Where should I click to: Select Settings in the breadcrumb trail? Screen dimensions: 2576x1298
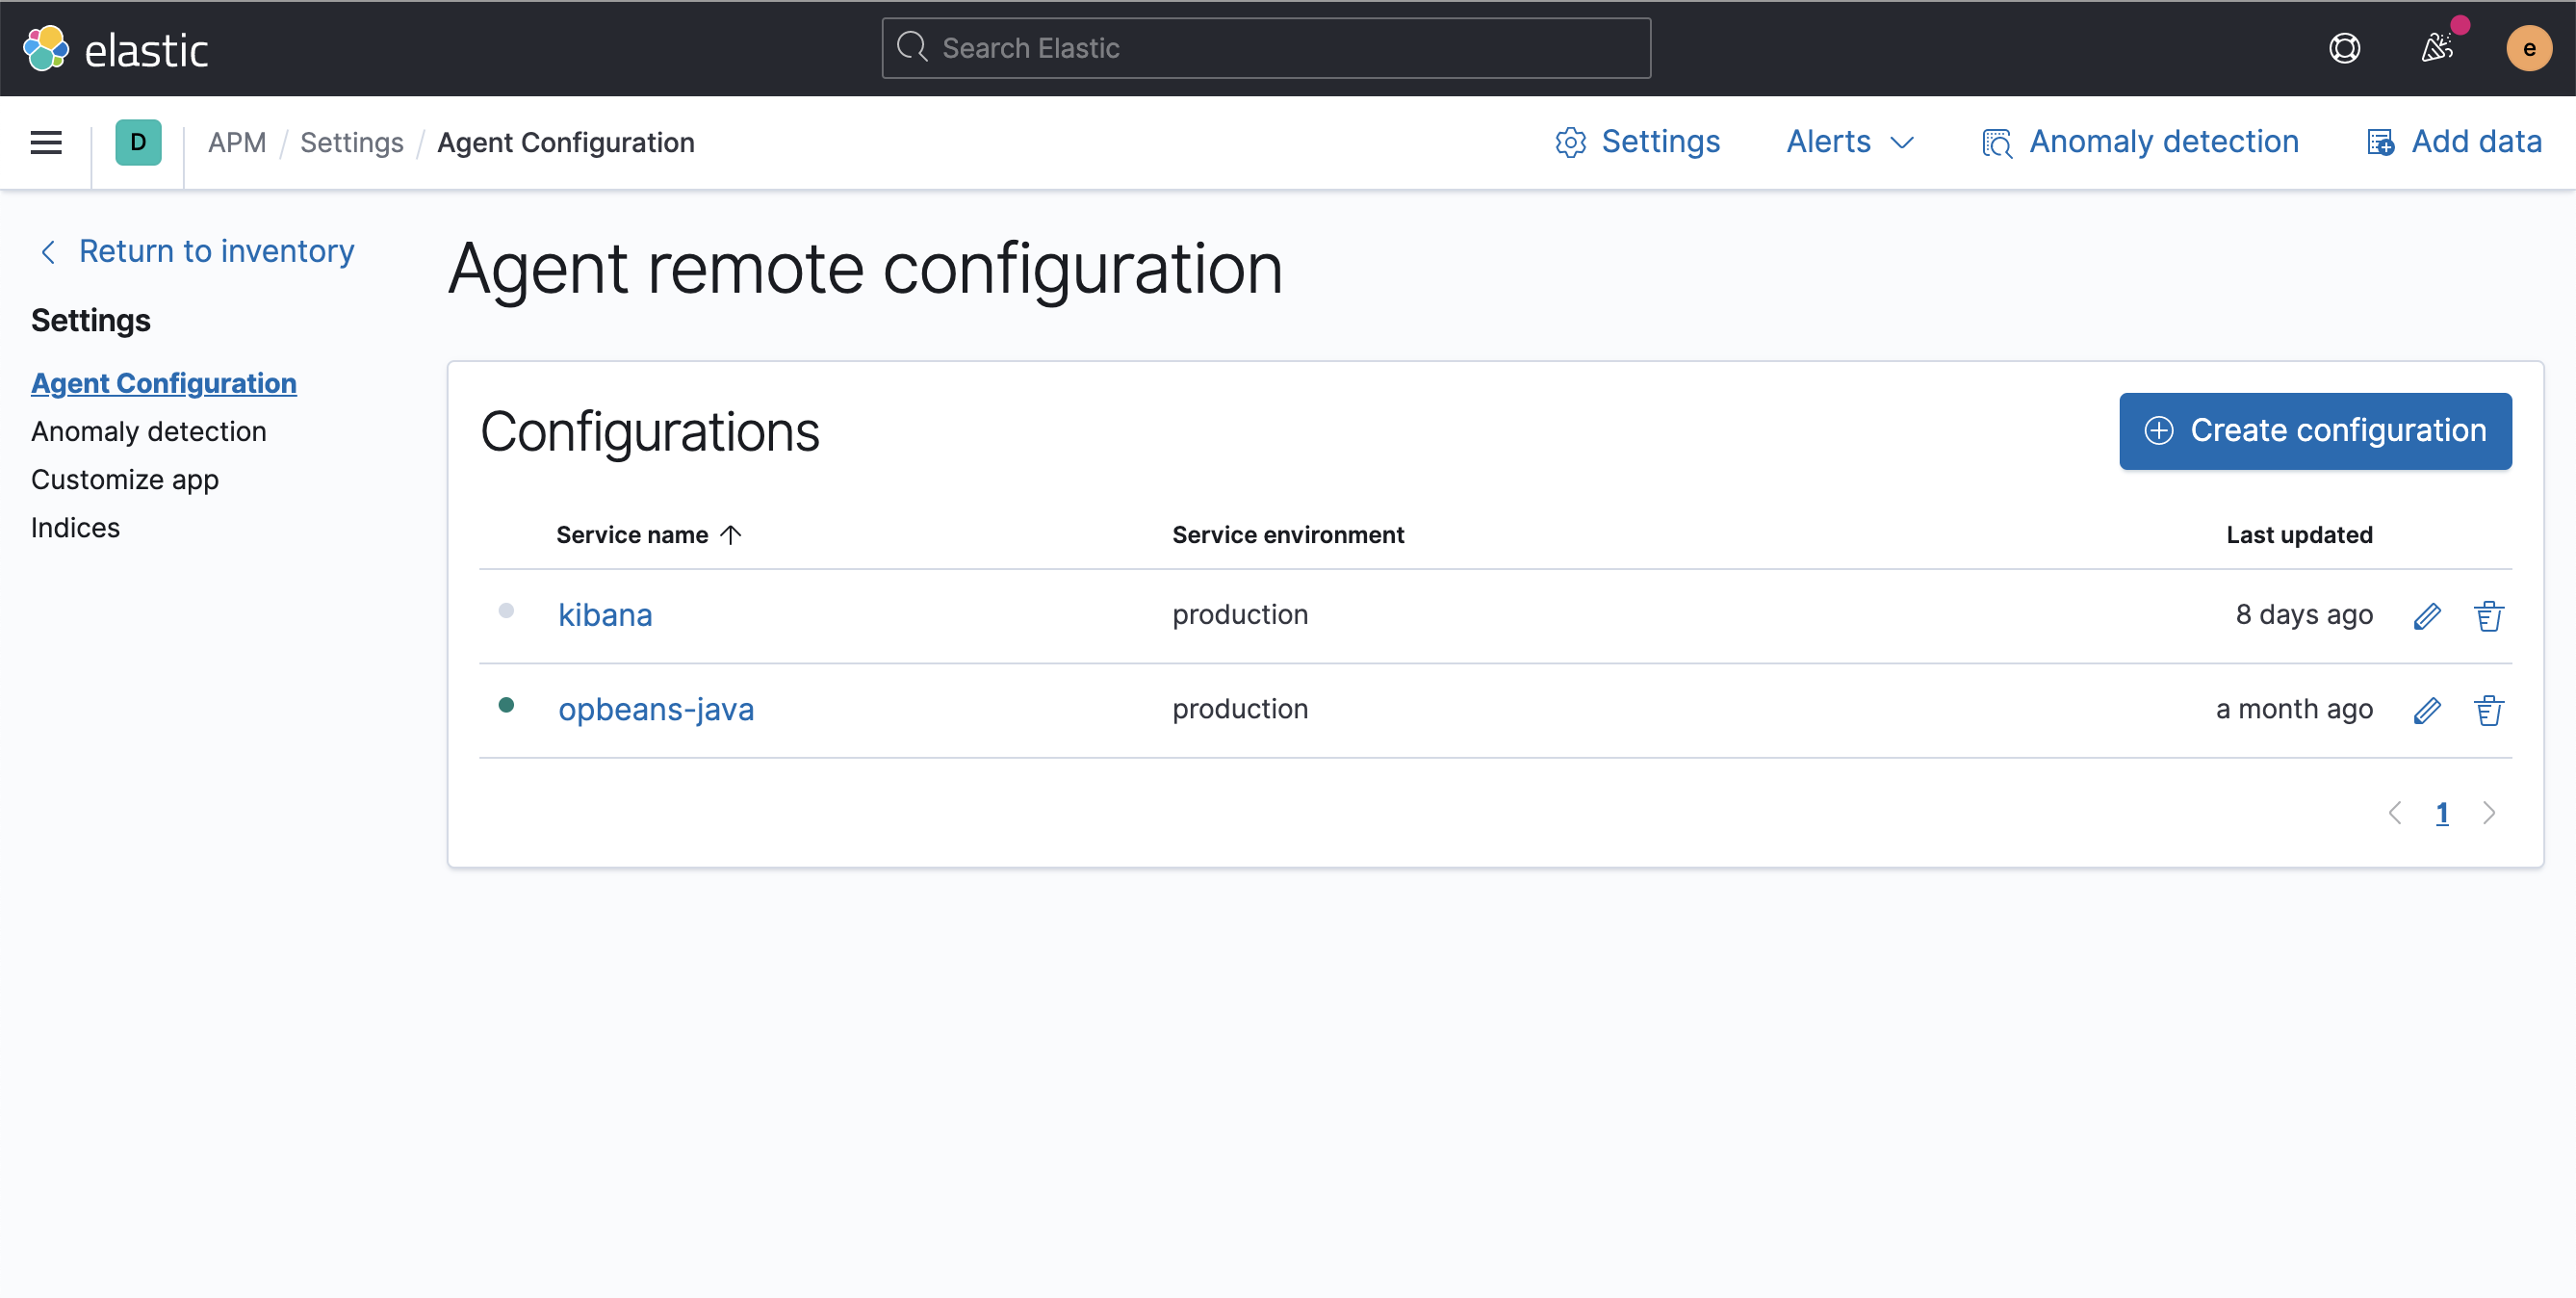point(351,142)
